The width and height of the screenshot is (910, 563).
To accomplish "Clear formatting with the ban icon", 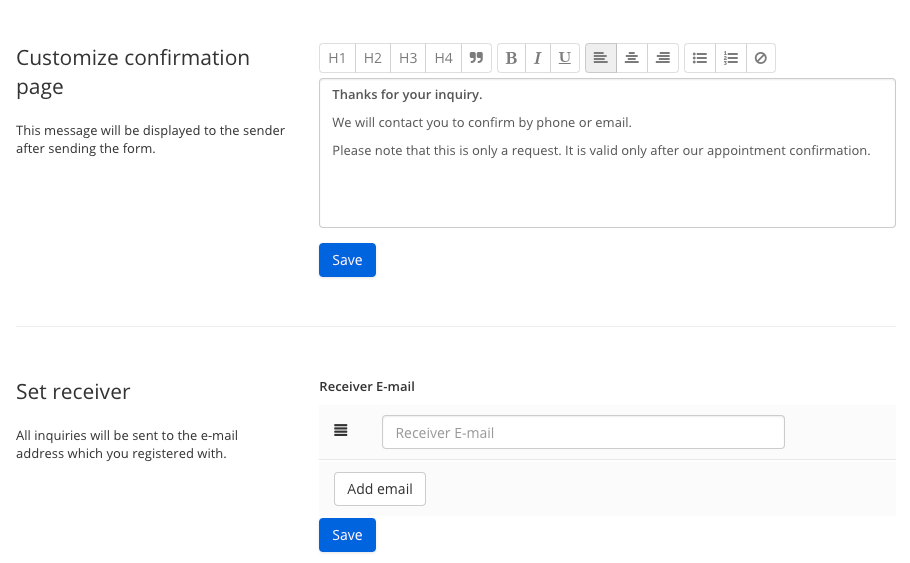I will pyautogui.click(x=761, y=58).
